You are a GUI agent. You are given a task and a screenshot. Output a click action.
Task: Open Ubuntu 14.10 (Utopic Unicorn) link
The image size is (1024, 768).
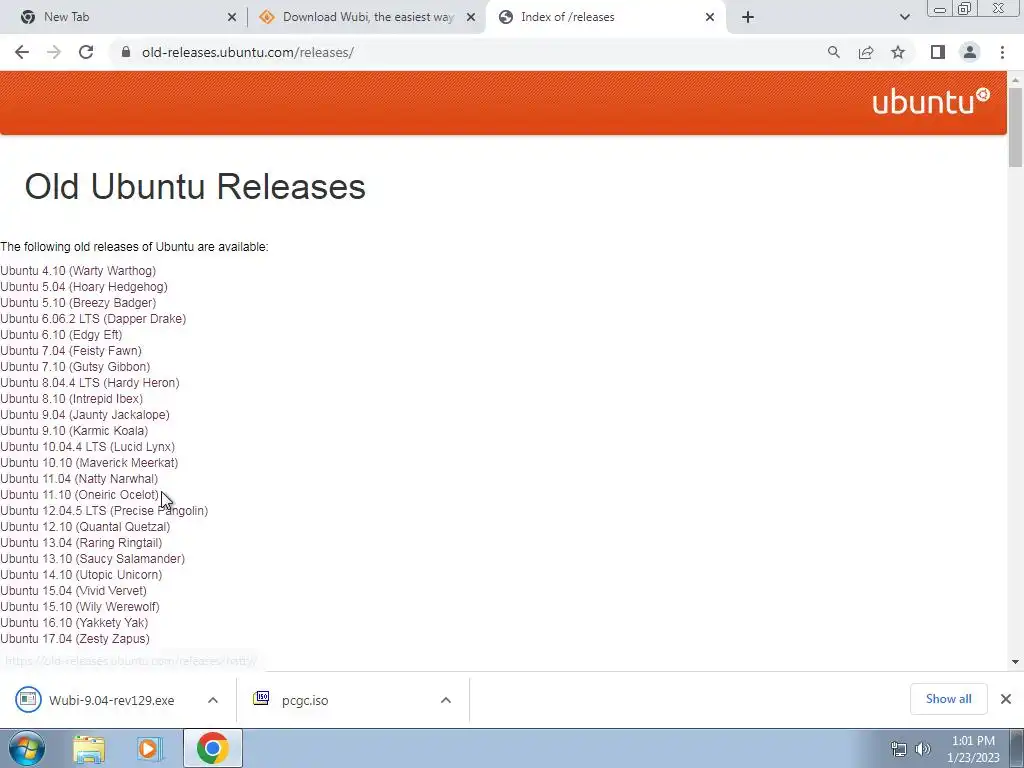pos(81,575)
